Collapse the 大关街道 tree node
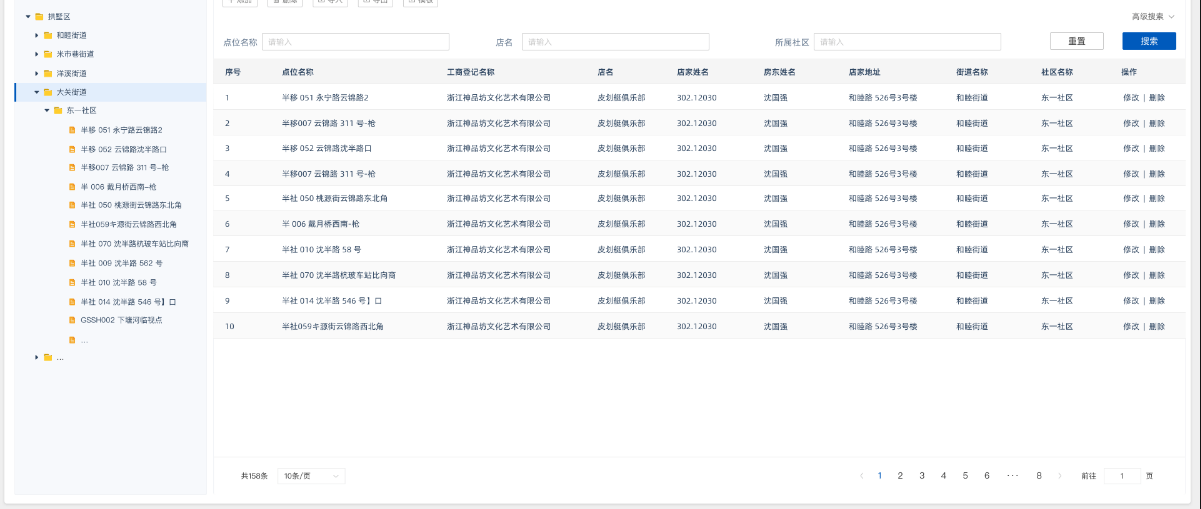 coord(37,92)
